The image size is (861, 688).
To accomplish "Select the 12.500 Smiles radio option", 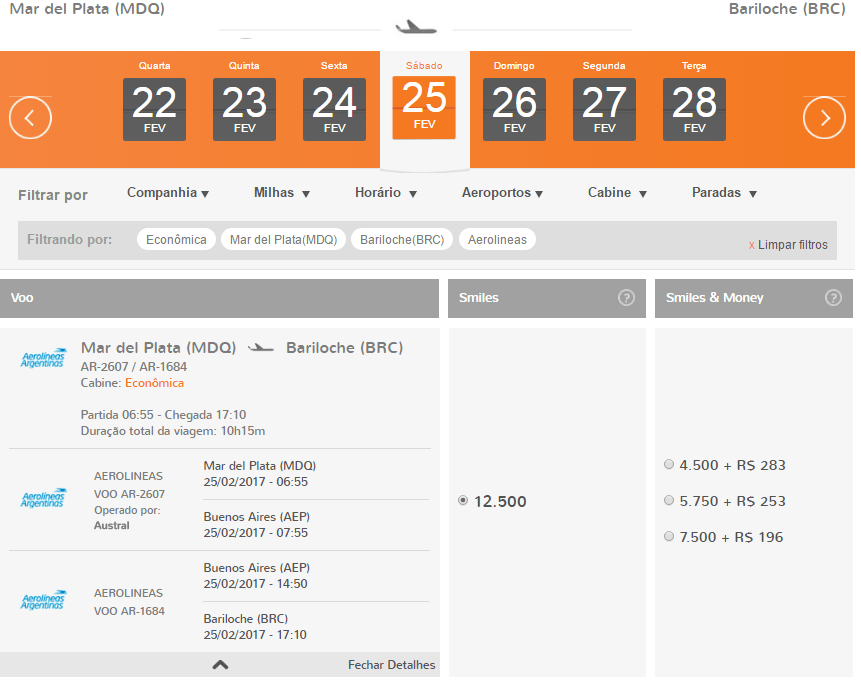I will 463,500.
